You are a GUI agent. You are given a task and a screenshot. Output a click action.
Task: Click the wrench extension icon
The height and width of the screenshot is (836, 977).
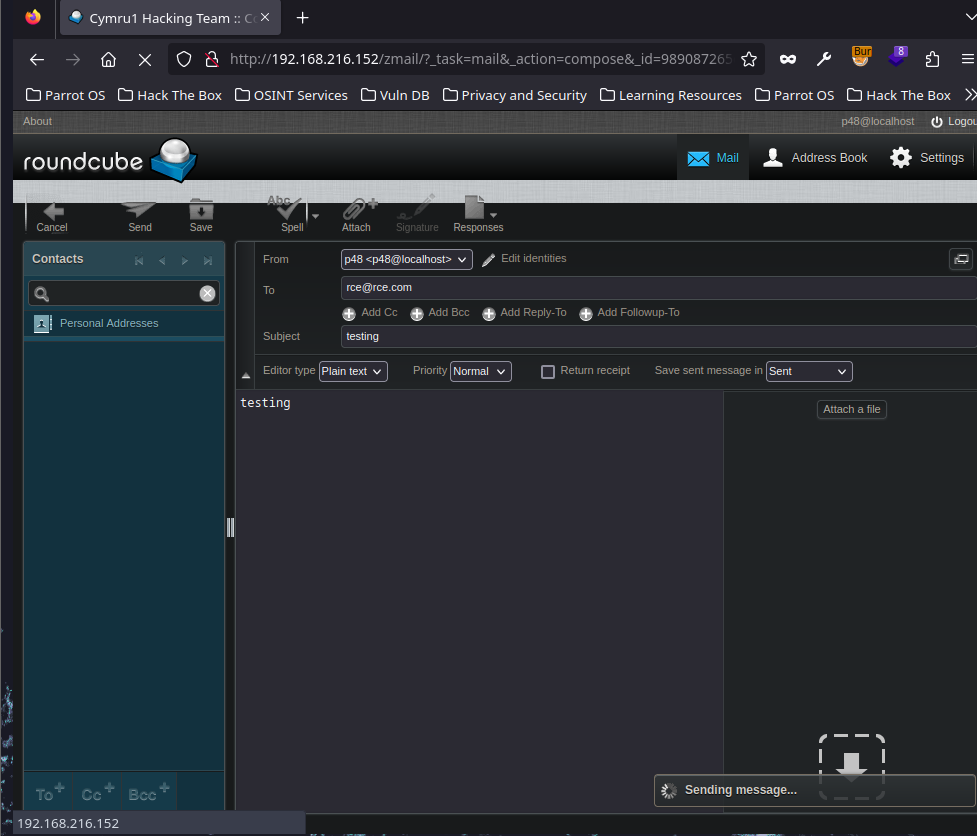point(824,59)
